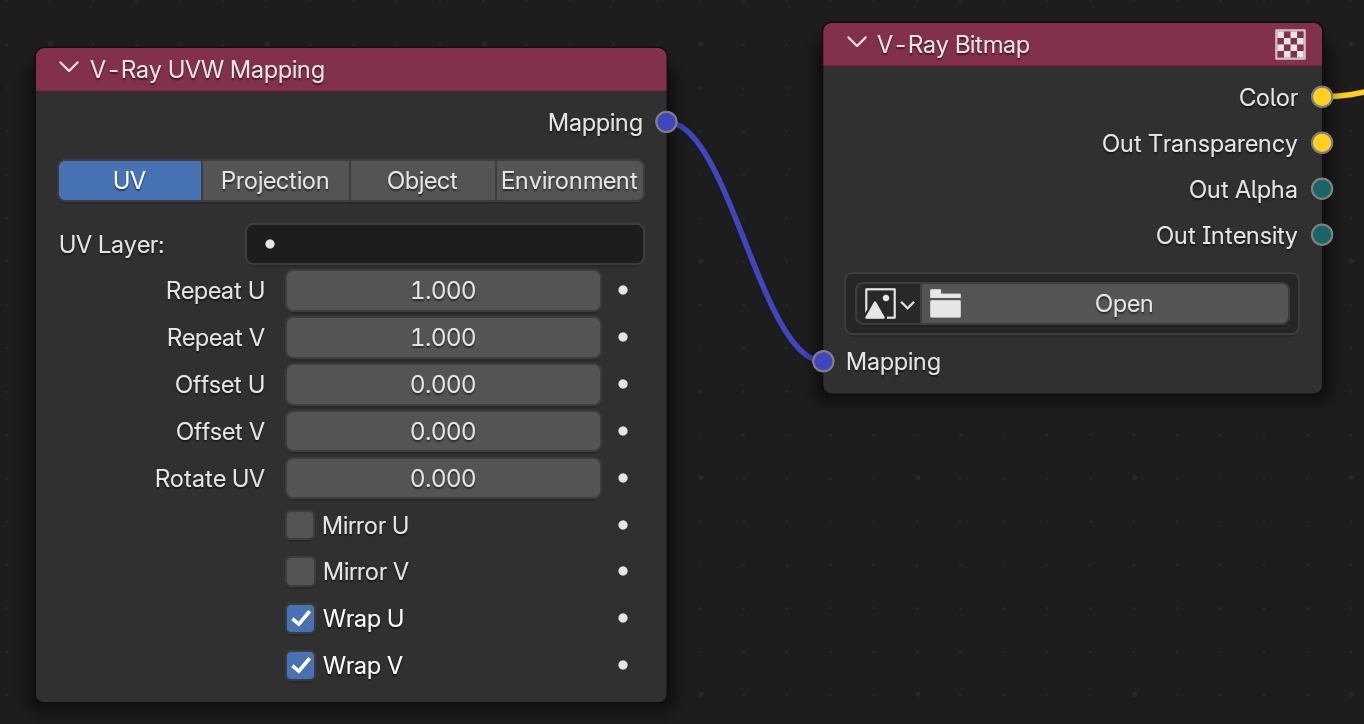1364x724 pixels.
Task: Click the V-Ray Bitmap node title
Action: tap(953, 45)
